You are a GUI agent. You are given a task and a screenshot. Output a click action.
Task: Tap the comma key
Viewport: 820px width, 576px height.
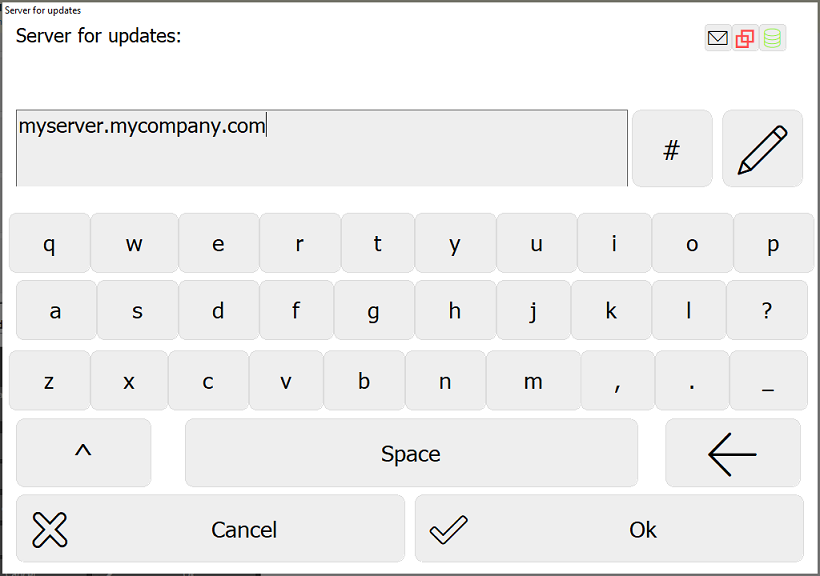617,380
